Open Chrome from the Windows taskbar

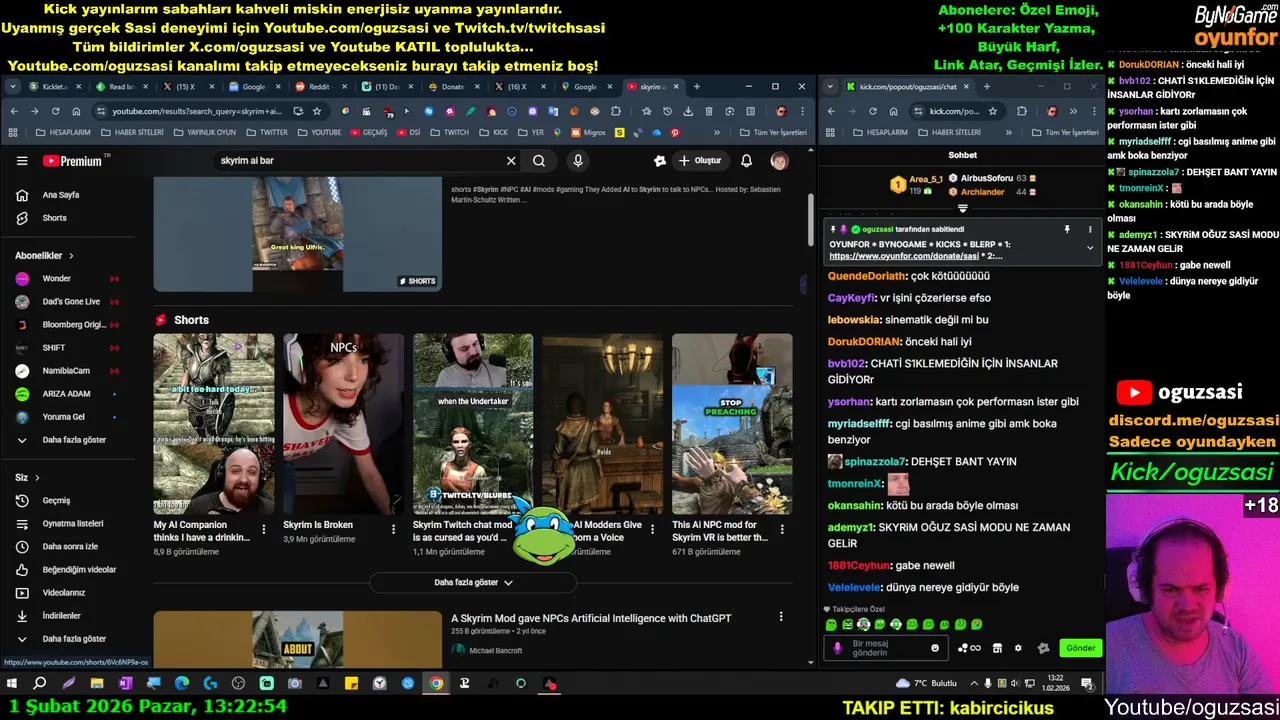(x=436, y=684)
